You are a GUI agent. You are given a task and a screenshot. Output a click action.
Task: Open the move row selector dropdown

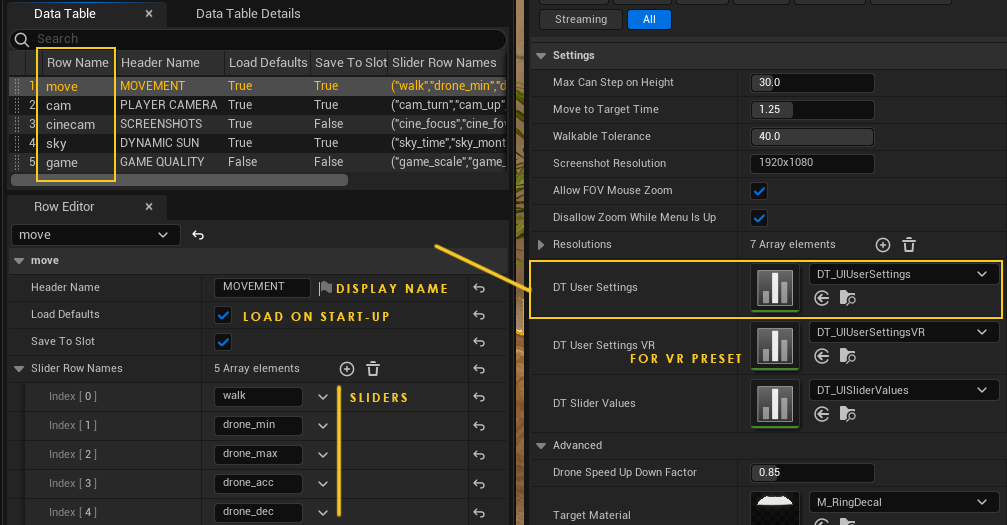point(95,235)
